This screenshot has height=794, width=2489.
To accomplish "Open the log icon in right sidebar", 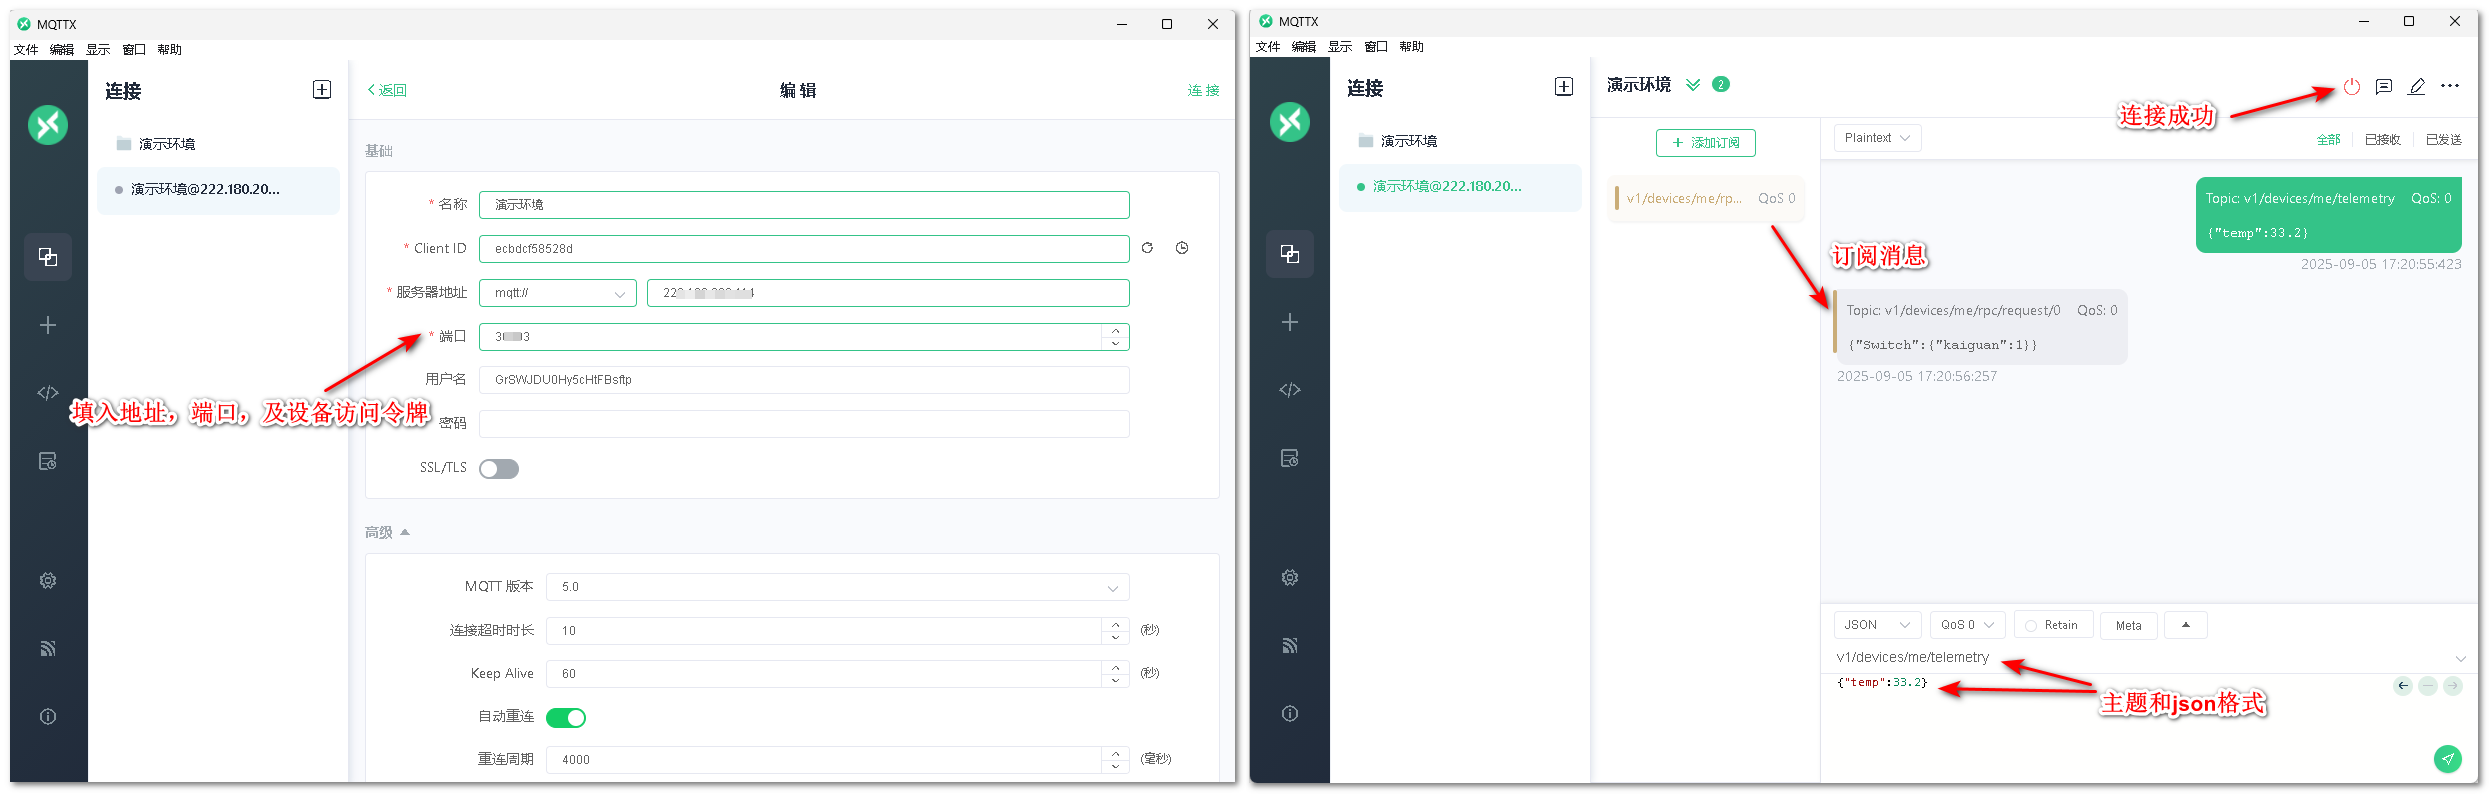I will click(x=1289, y=458).
